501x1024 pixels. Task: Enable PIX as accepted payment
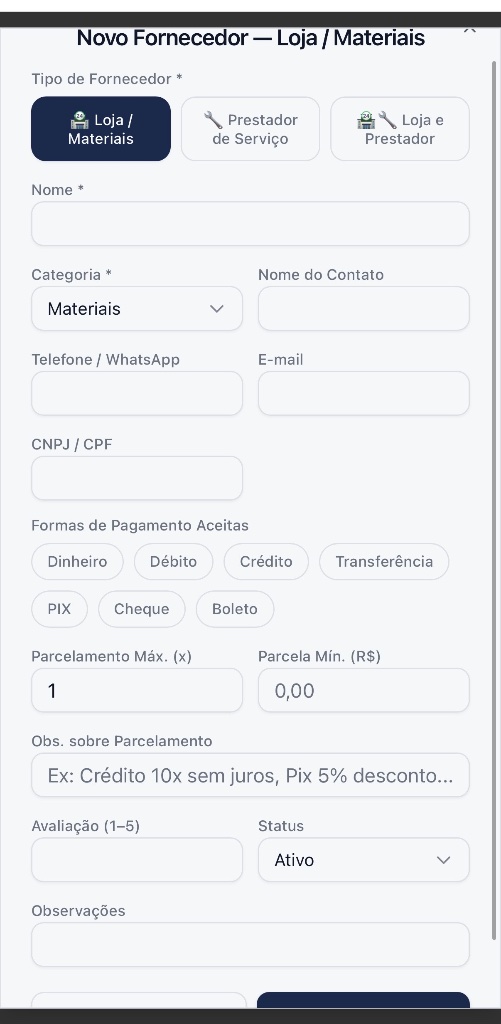pos(59,609)
